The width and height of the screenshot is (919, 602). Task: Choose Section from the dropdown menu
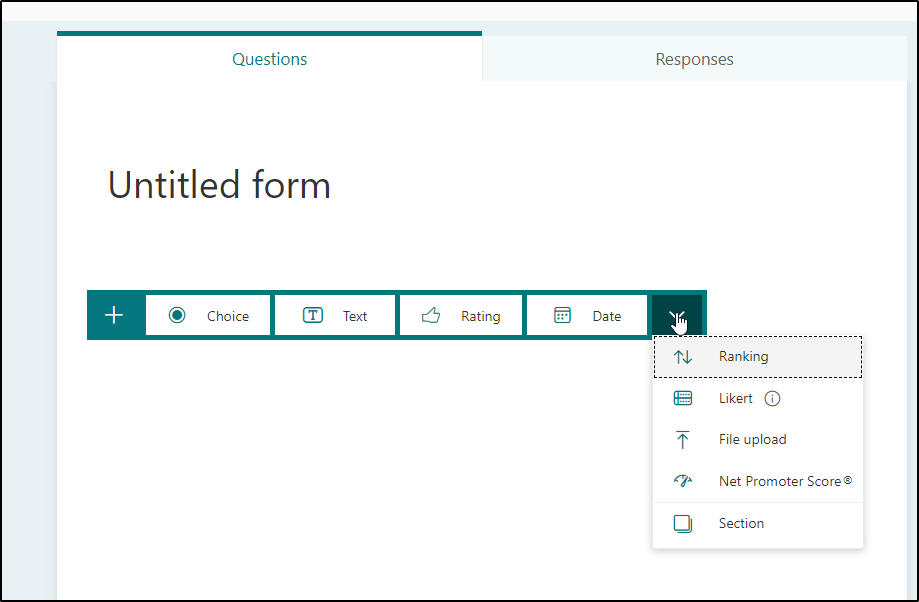click(x=741, y=523)
